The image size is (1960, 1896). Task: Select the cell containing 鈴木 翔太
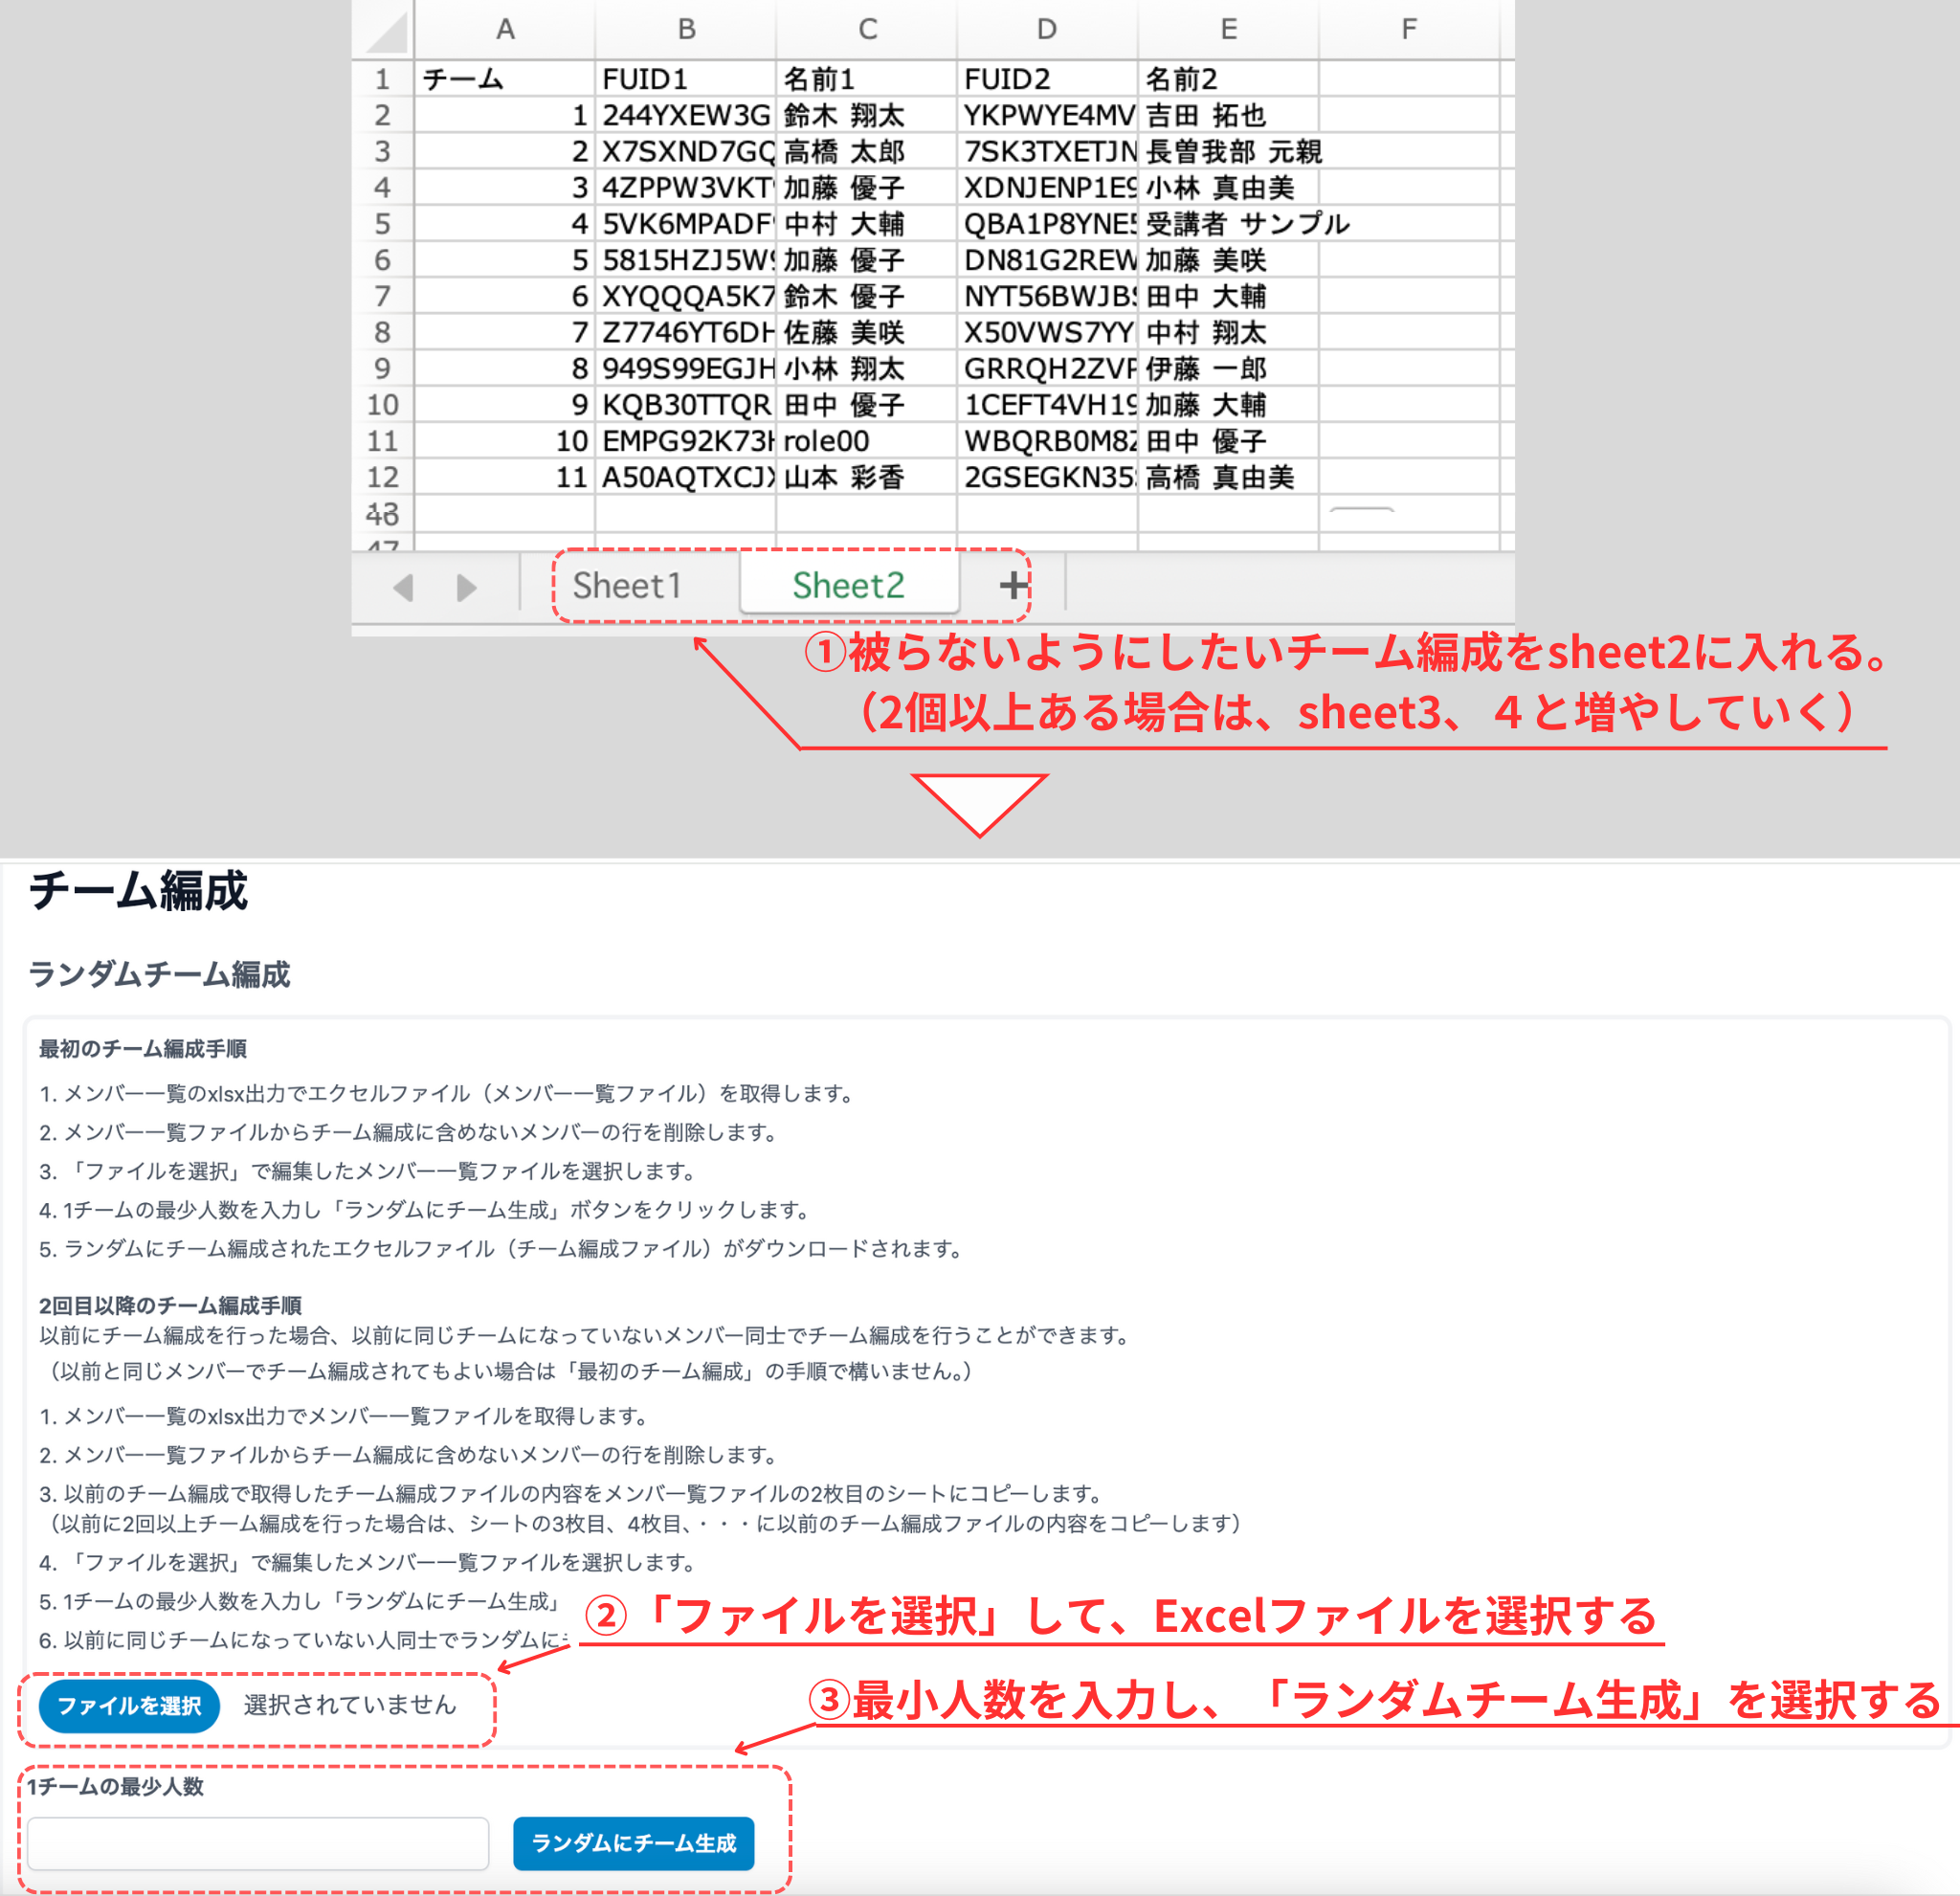866,114
